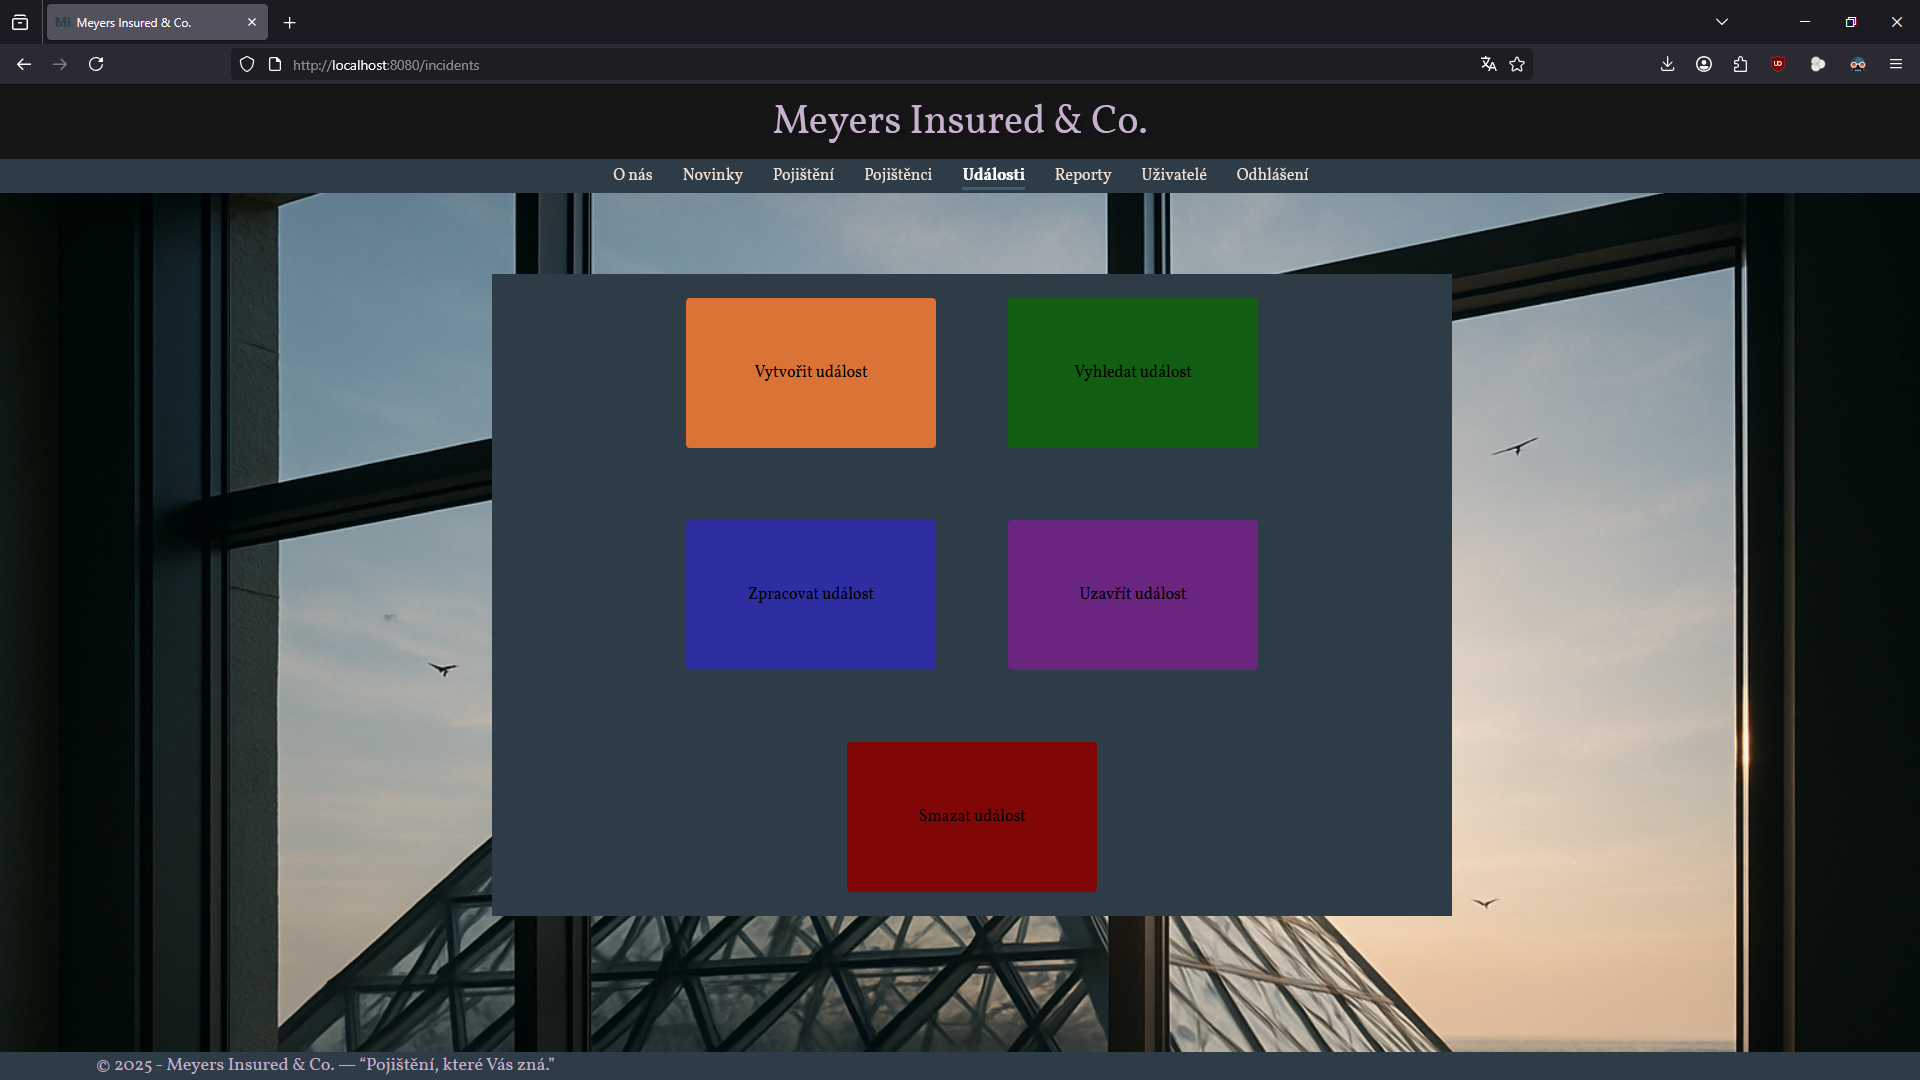The height and width of the screenshot is (1080, 1920).
Task: Open the browser account menu
Action: [x=1704, y=64]
